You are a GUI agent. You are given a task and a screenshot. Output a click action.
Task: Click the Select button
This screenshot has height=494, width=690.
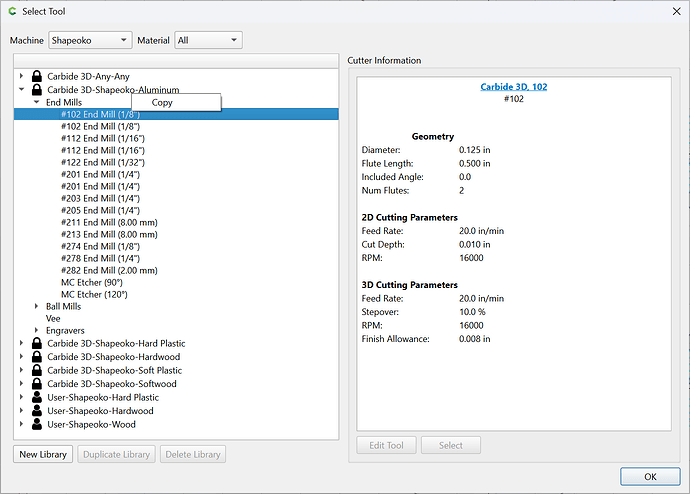451,445
